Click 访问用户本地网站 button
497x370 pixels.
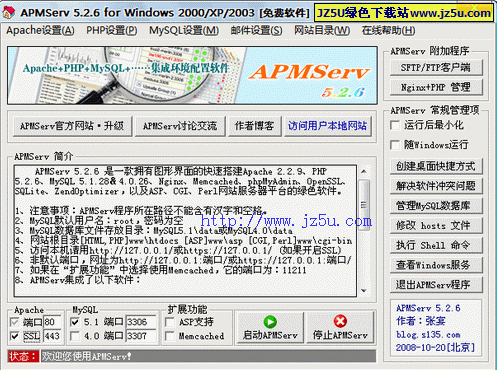[327, 126]
